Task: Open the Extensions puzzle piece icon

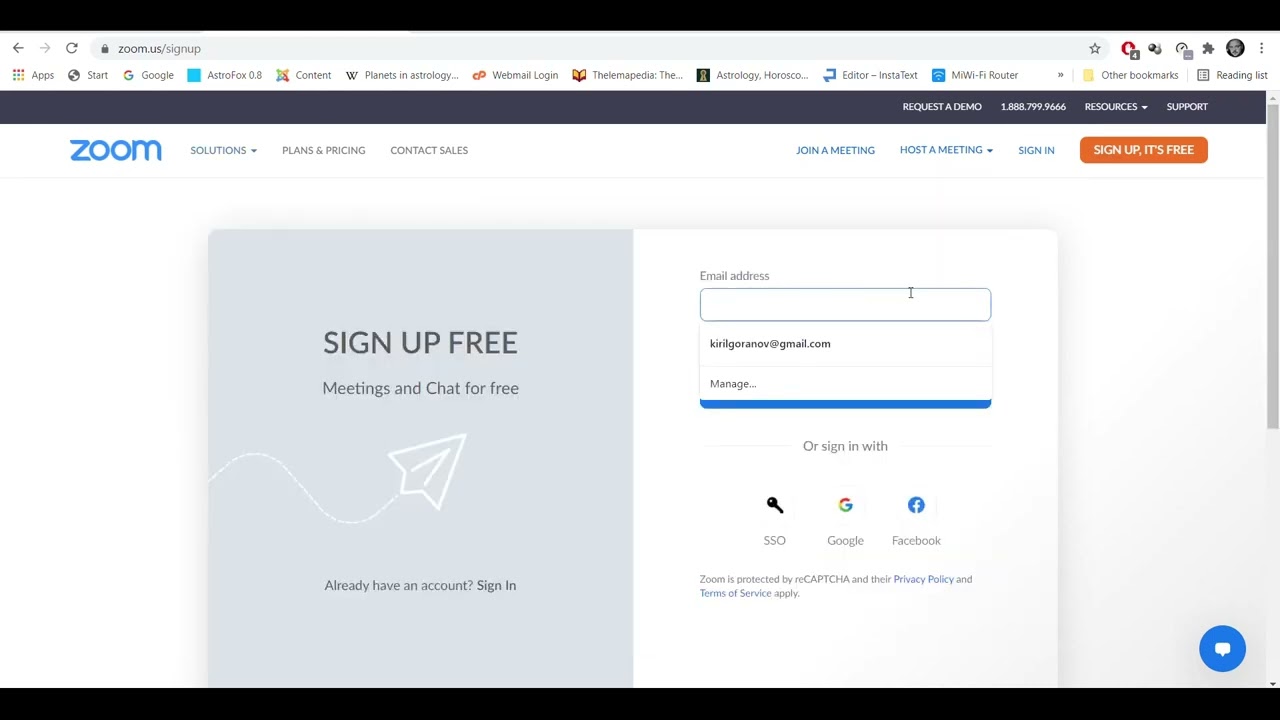Action: click(1208, 48)
